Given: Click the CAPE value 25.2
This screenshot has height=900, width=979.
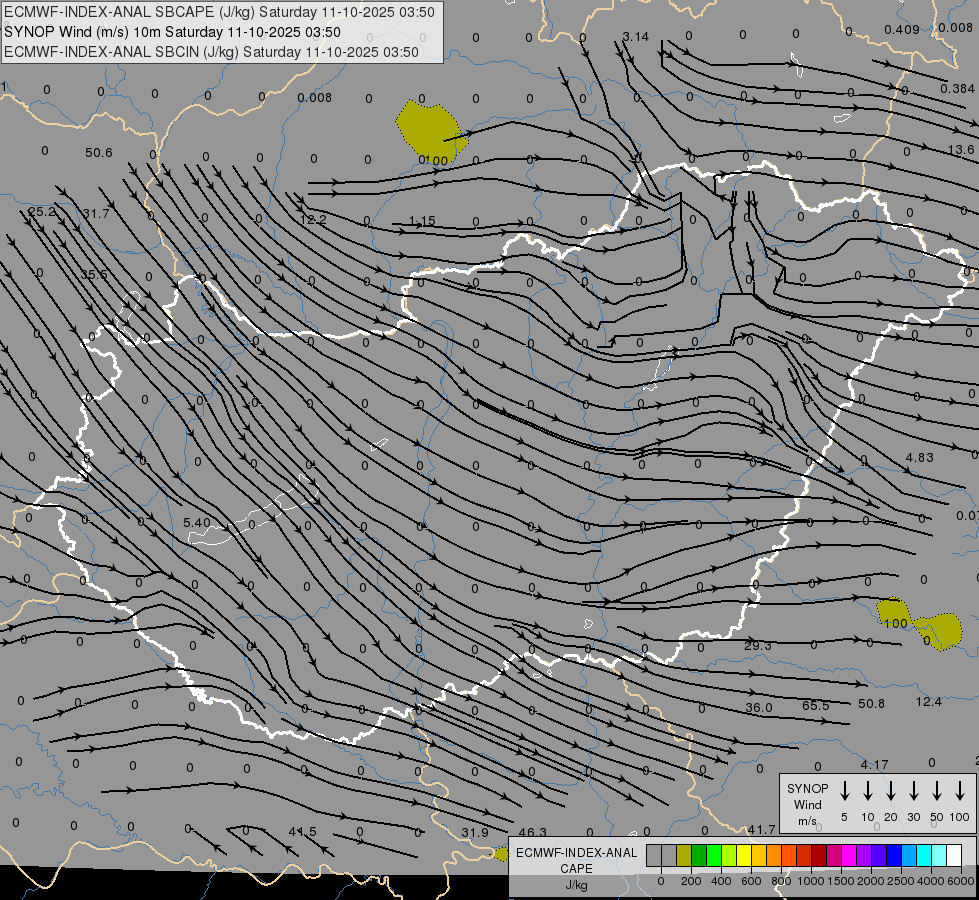Looking at the screenshot, I should tap(42, 212).
